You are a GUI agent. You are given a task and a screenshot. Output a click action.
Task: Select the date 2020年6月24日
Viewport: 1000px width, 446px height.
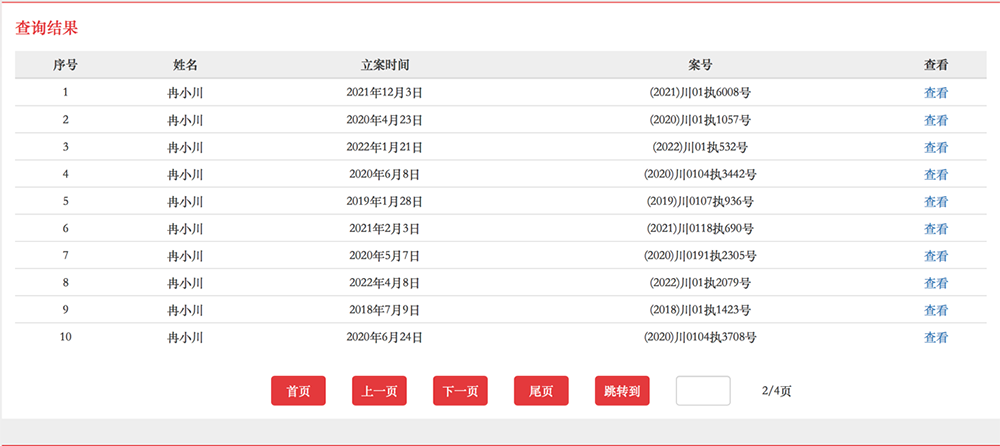[385, 337]
